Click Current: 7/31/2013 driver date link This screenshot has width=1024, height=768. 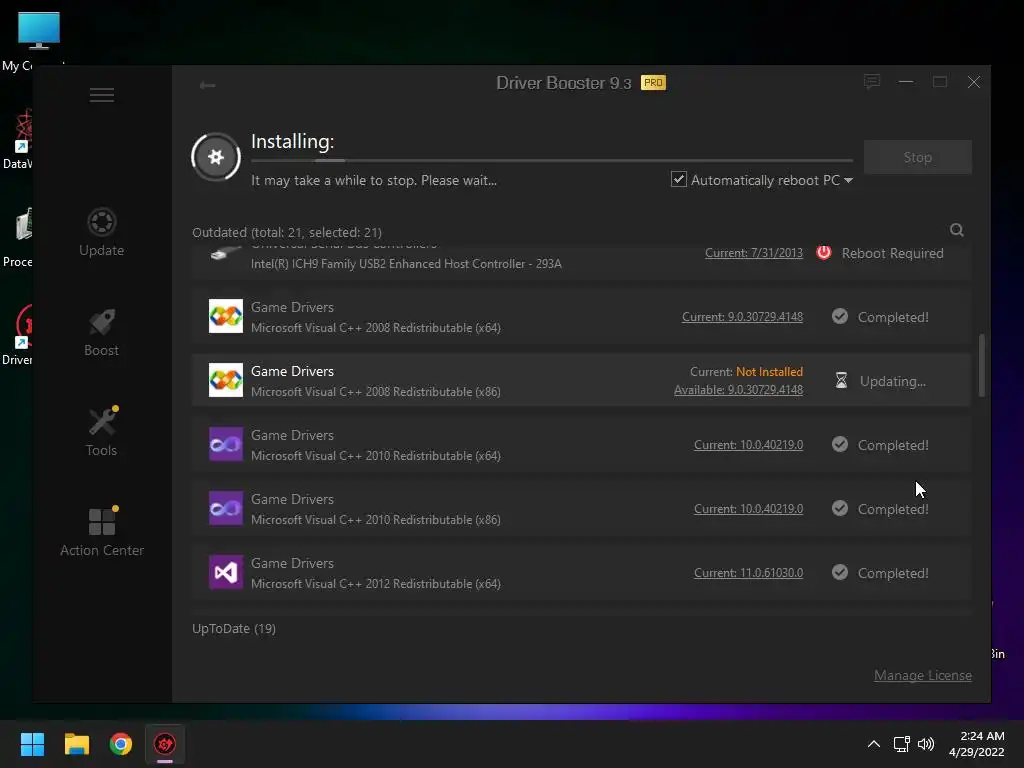click(754, 253)
